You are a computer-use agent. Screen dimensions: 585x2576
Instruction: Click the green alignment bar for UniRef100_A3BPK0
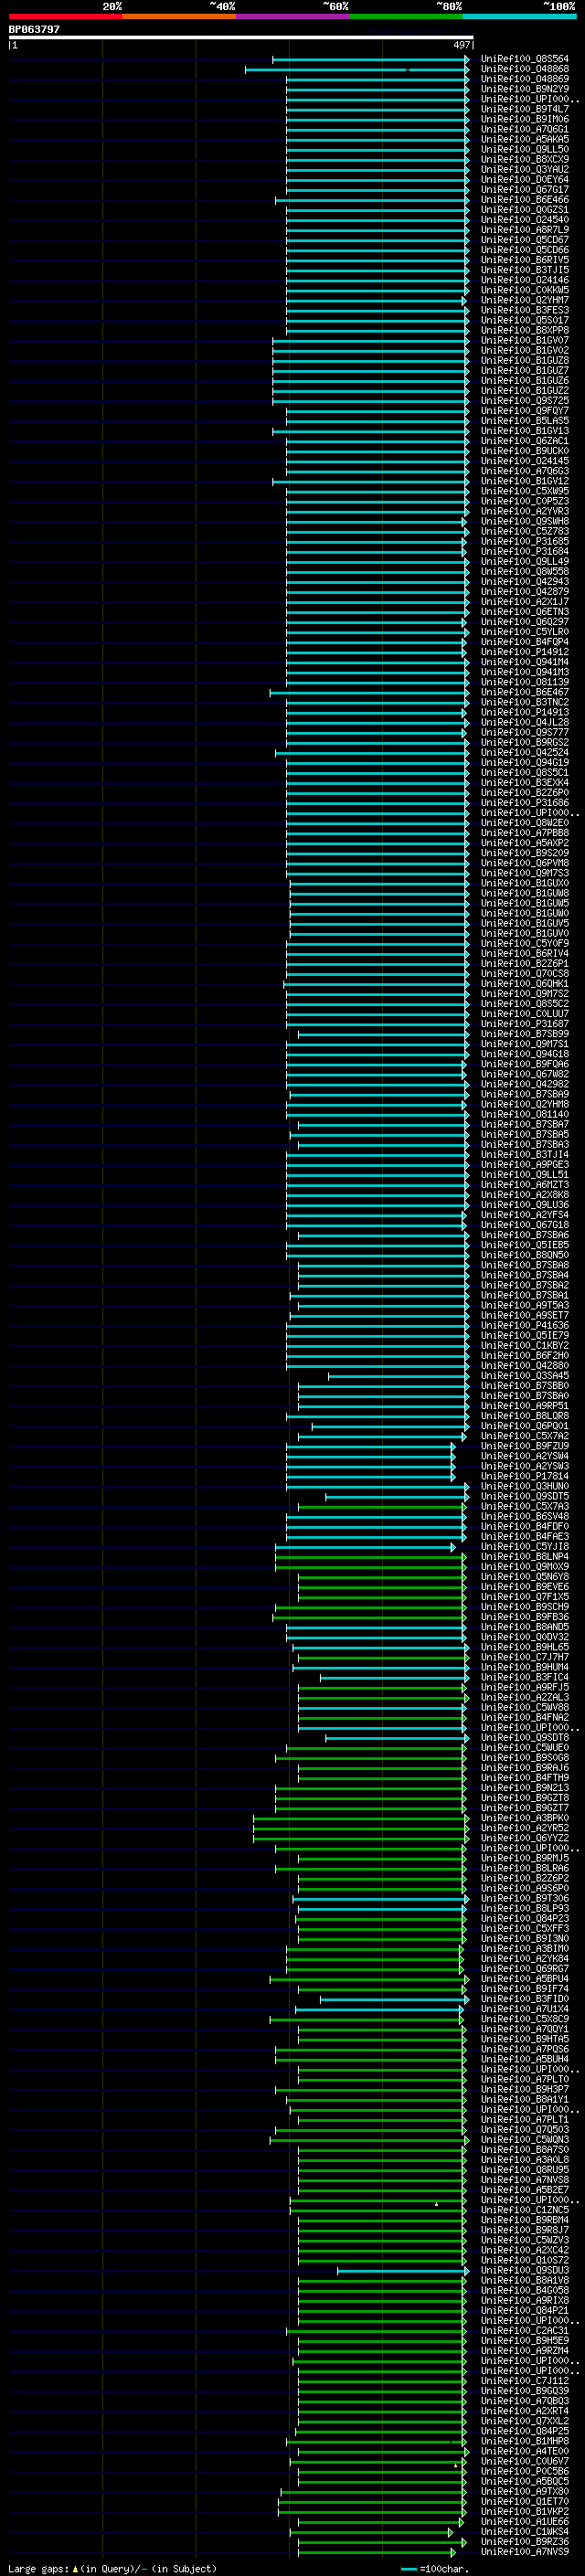pos(361,1819)
